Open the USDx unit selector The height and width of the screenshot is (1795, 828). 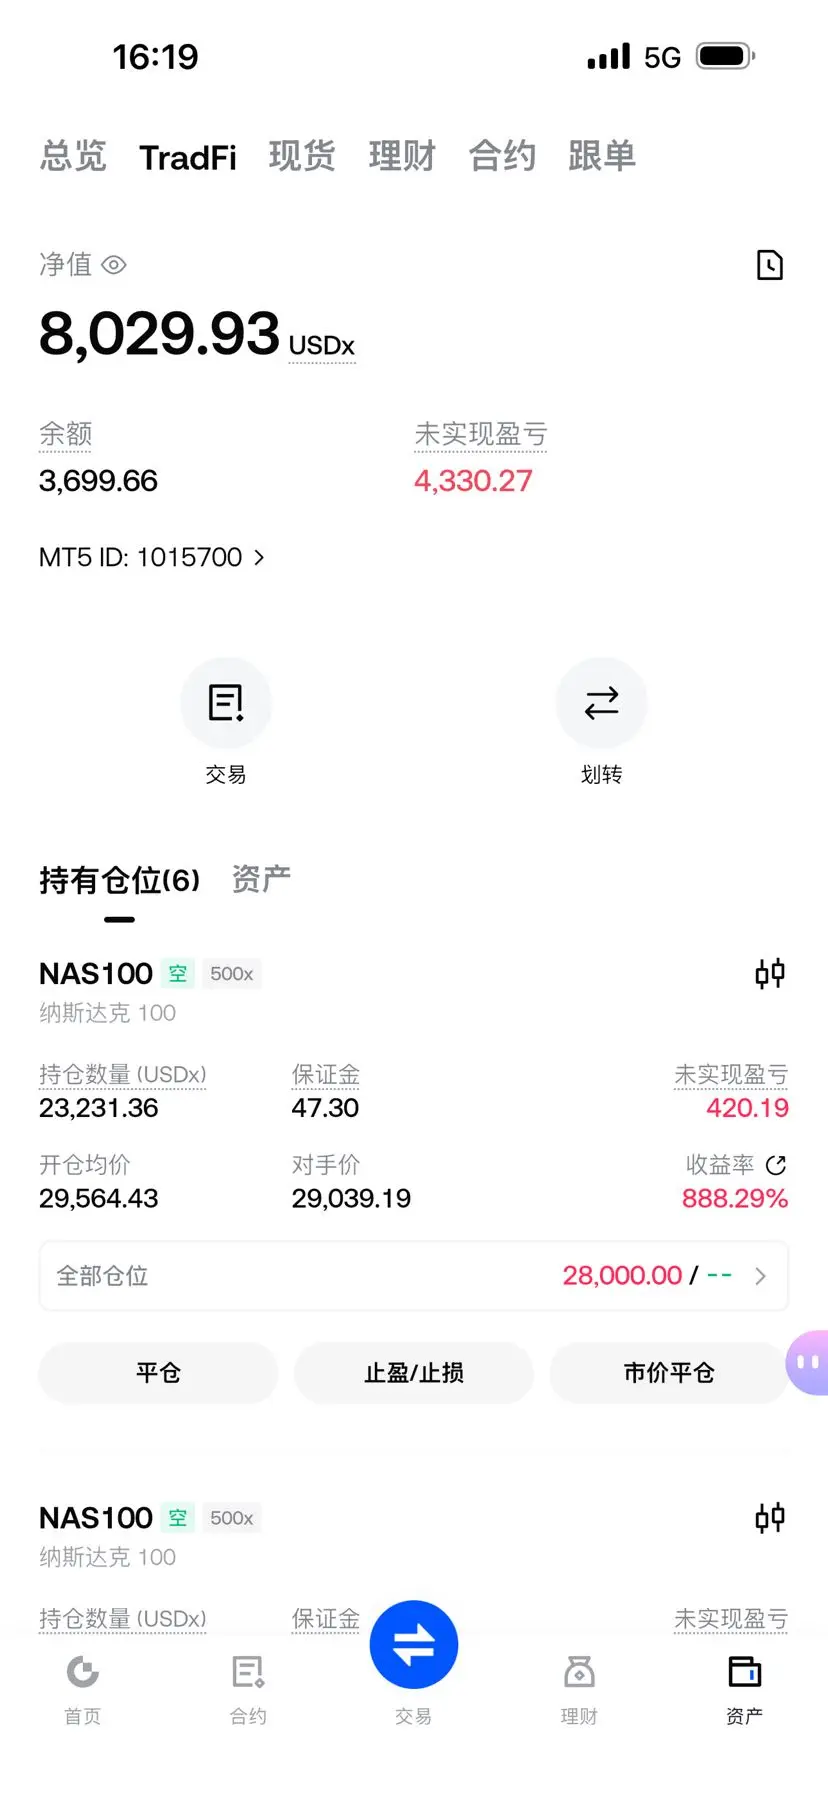point(322,346)
